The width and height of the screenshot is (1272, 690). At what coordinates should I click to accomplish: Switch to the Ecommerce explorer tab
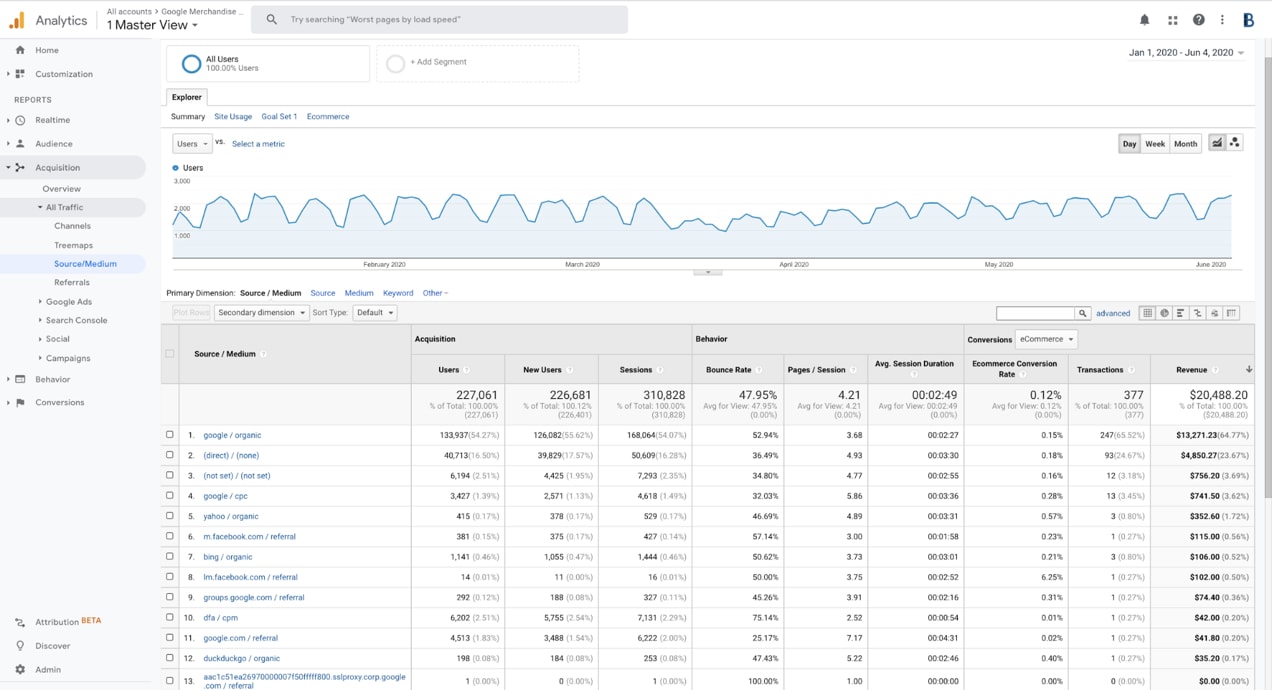(328, 116)
